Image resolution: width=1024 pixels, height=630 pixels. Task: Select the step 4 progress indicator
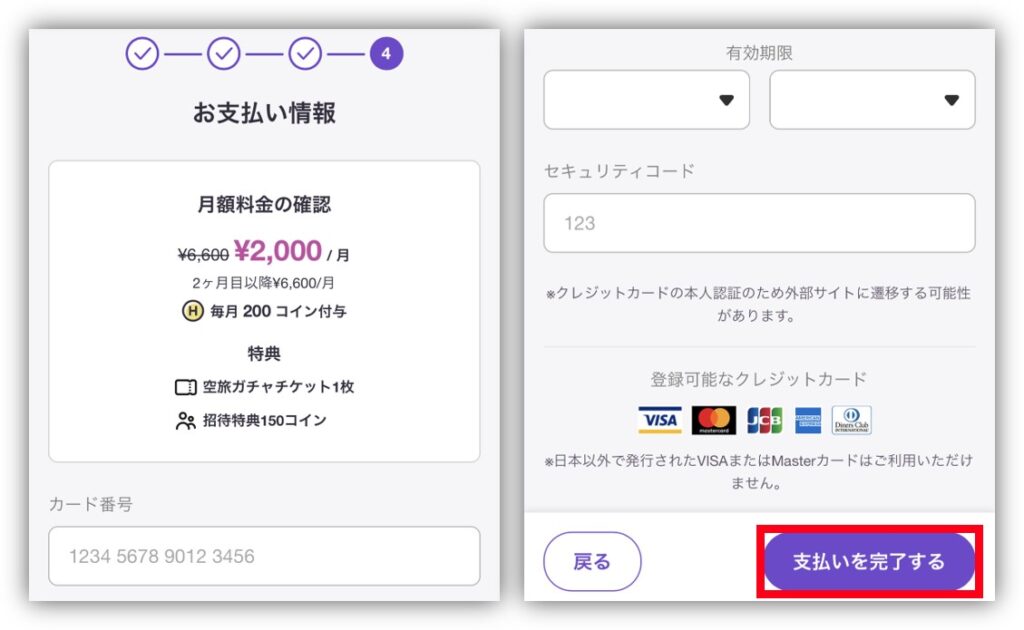pos(387,54)
